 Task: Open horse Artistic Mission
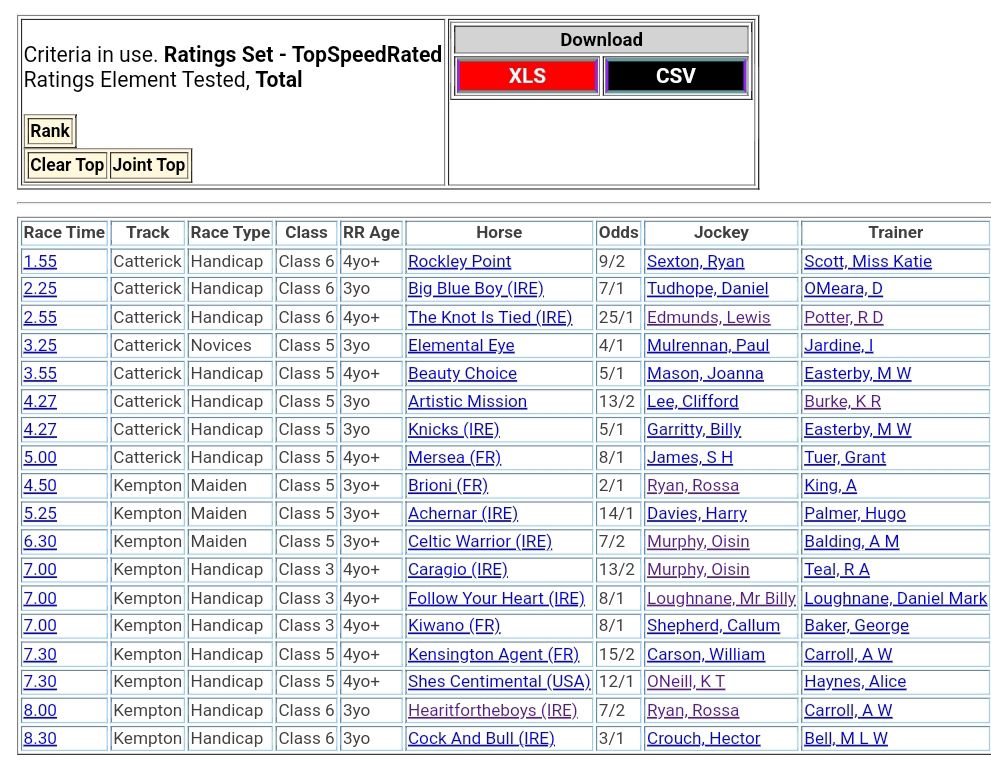click(x=467, y=401)
